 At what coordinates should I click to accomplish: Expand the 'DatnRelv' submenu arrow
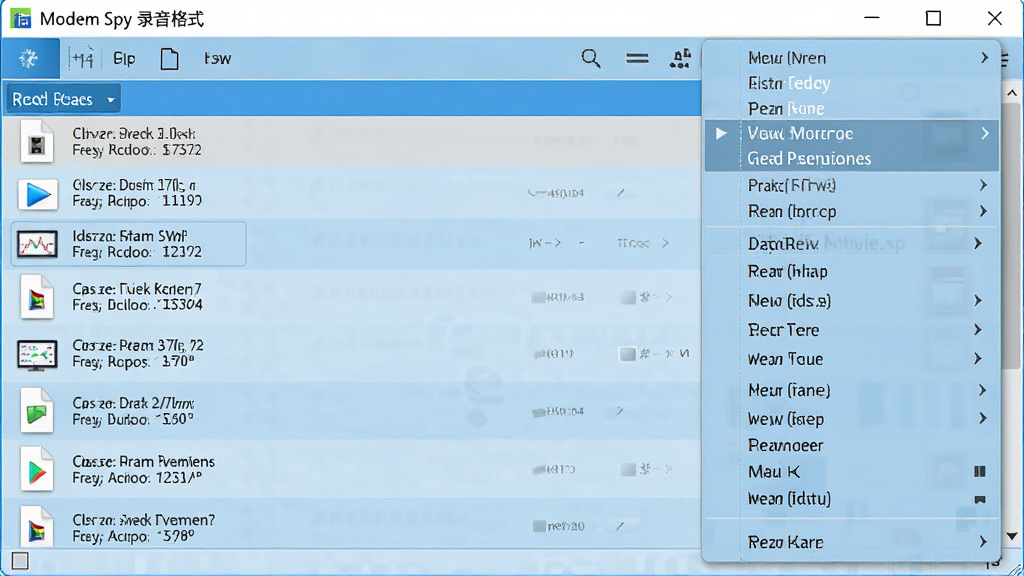click(x=978, y=244)
